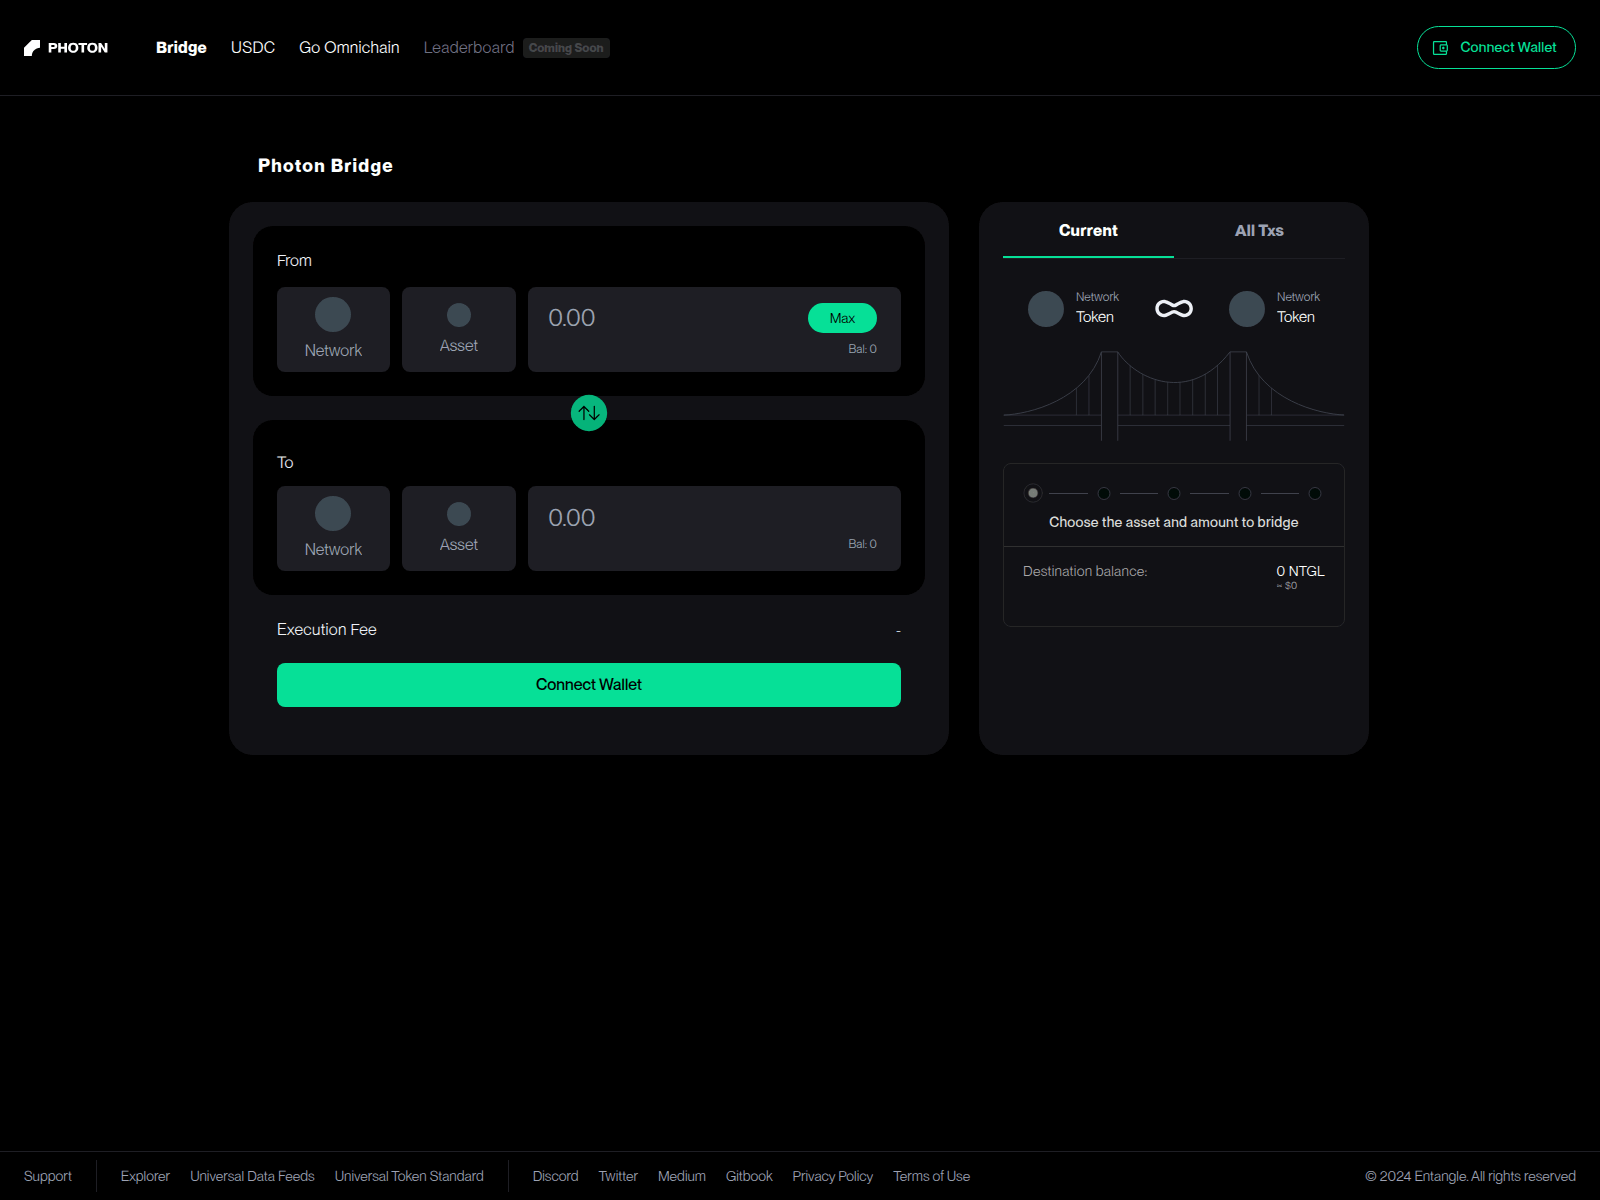
Task: Click the swap direction arrows icon
Action: pyautogui.click(x=589, y=413)
